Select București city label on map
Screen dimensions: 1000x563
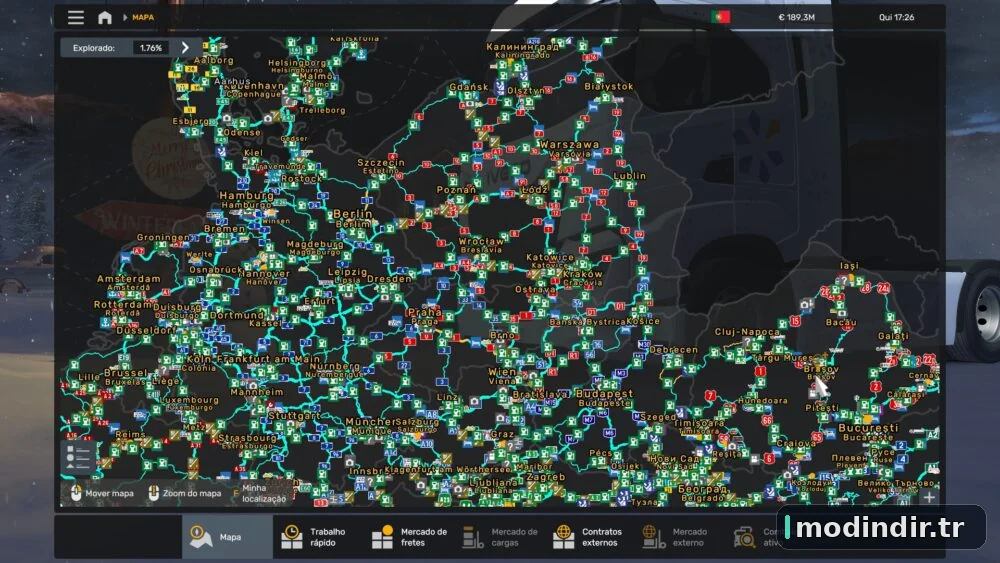click(x=868, y=428)
